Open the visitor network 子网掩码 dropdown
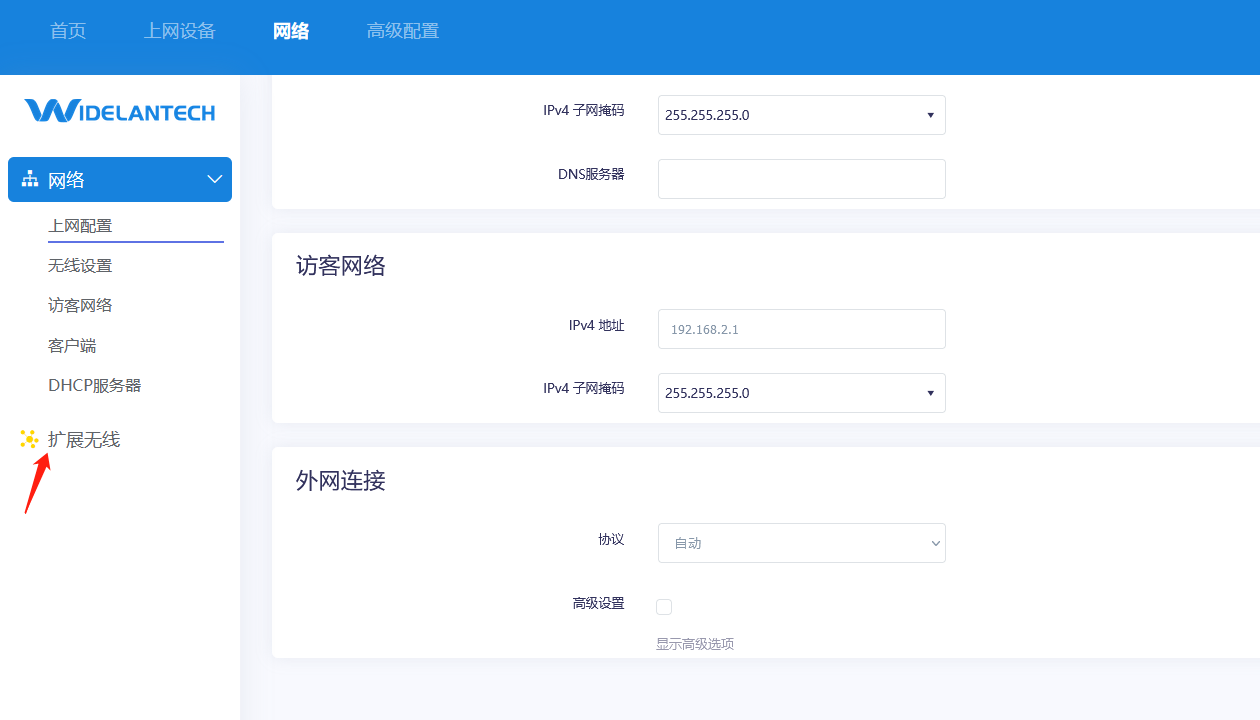This screenshot has height=720, width=1260. pyautogui.click(x=801, y=393)
